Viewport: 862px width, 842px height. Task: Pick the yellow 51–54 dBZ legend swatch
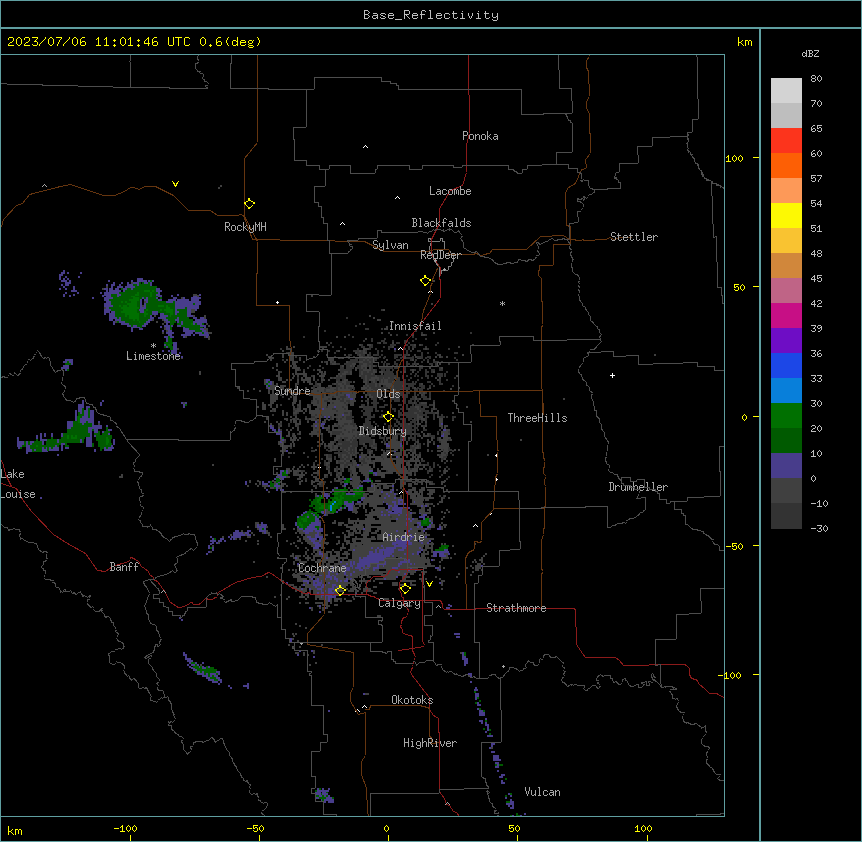point(786,216)
